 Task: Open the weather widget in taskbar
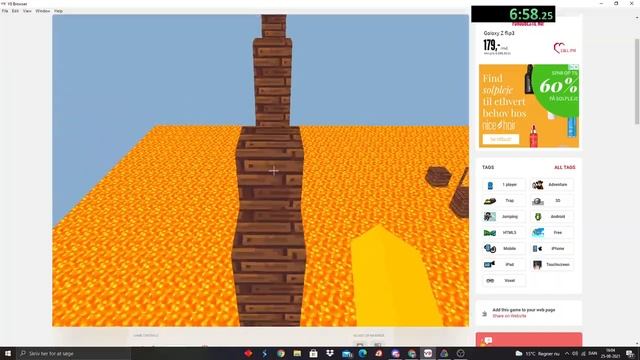[x=537, y=353]
